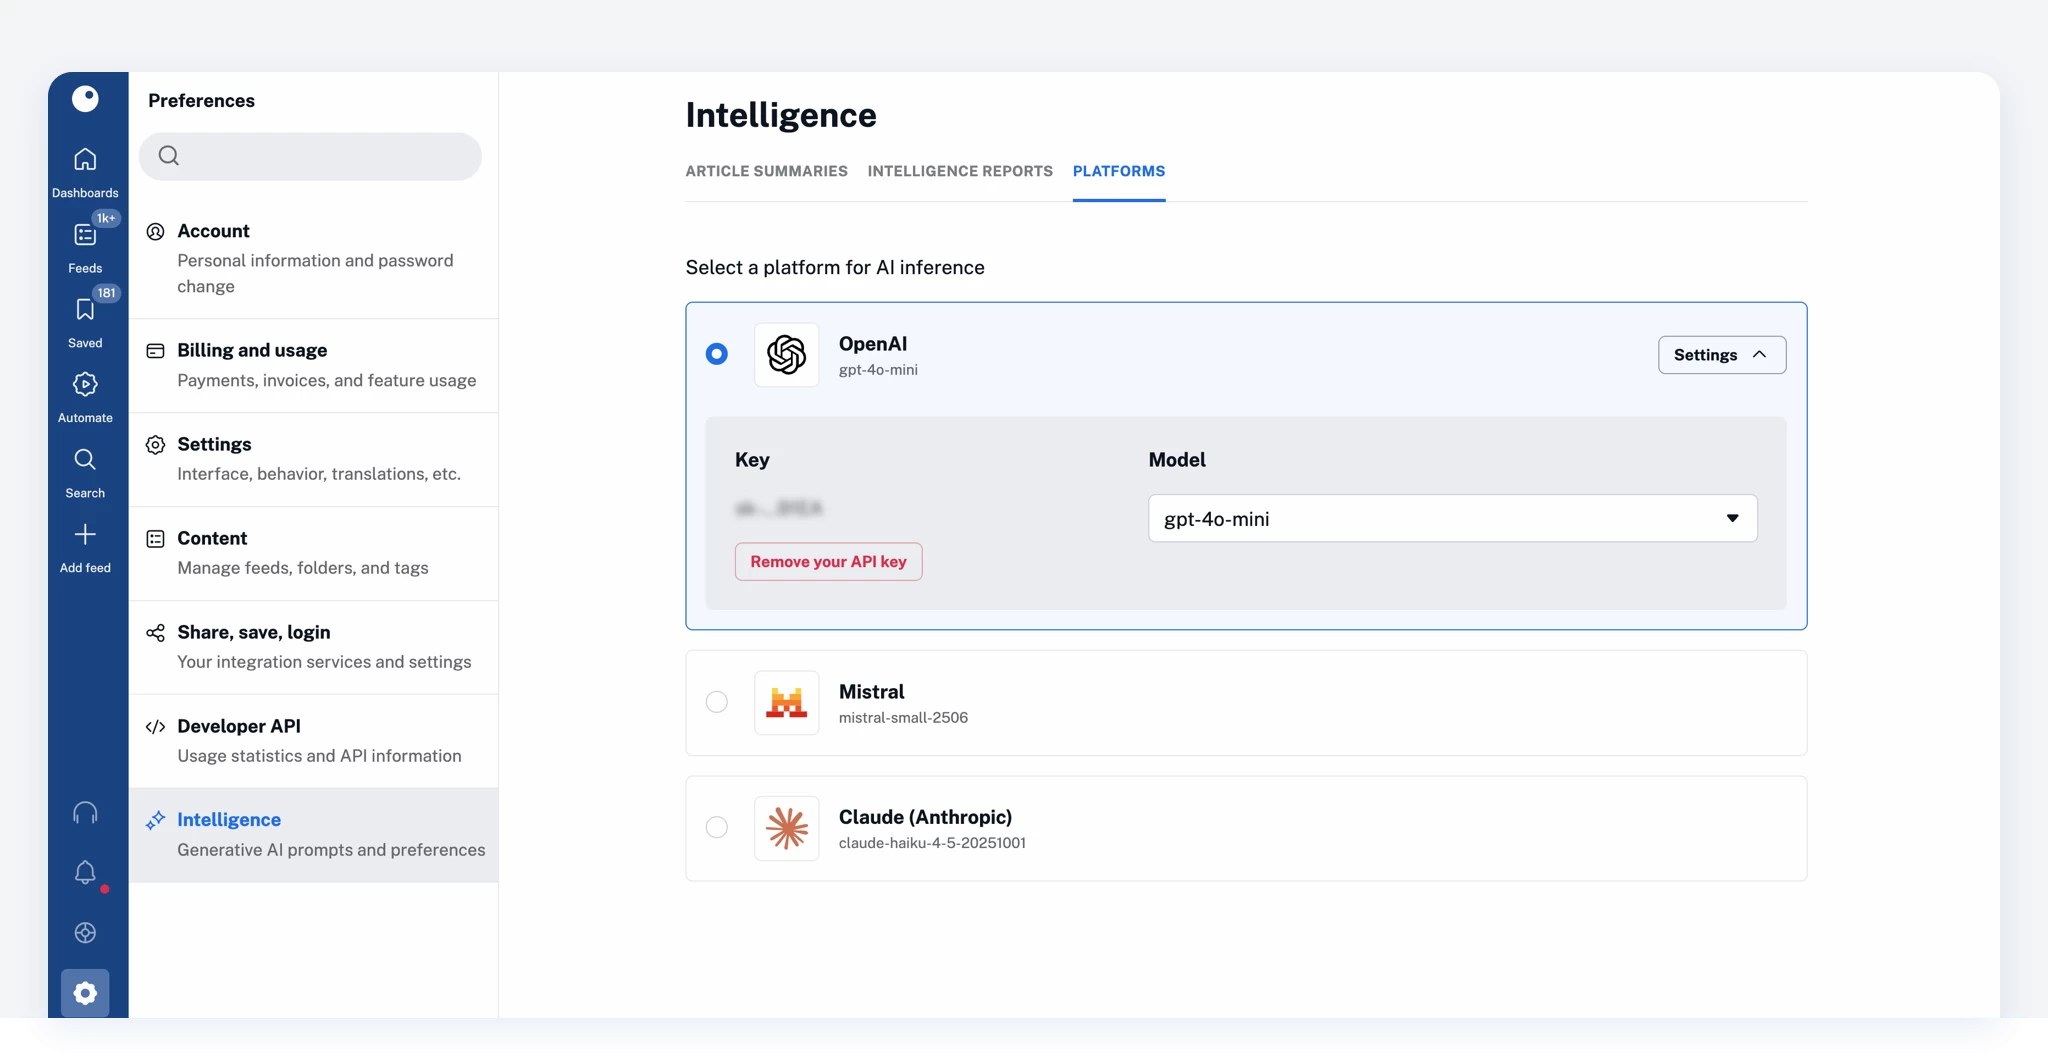Choose Claude (Anthropic) radio option

(x=717, y=827)
